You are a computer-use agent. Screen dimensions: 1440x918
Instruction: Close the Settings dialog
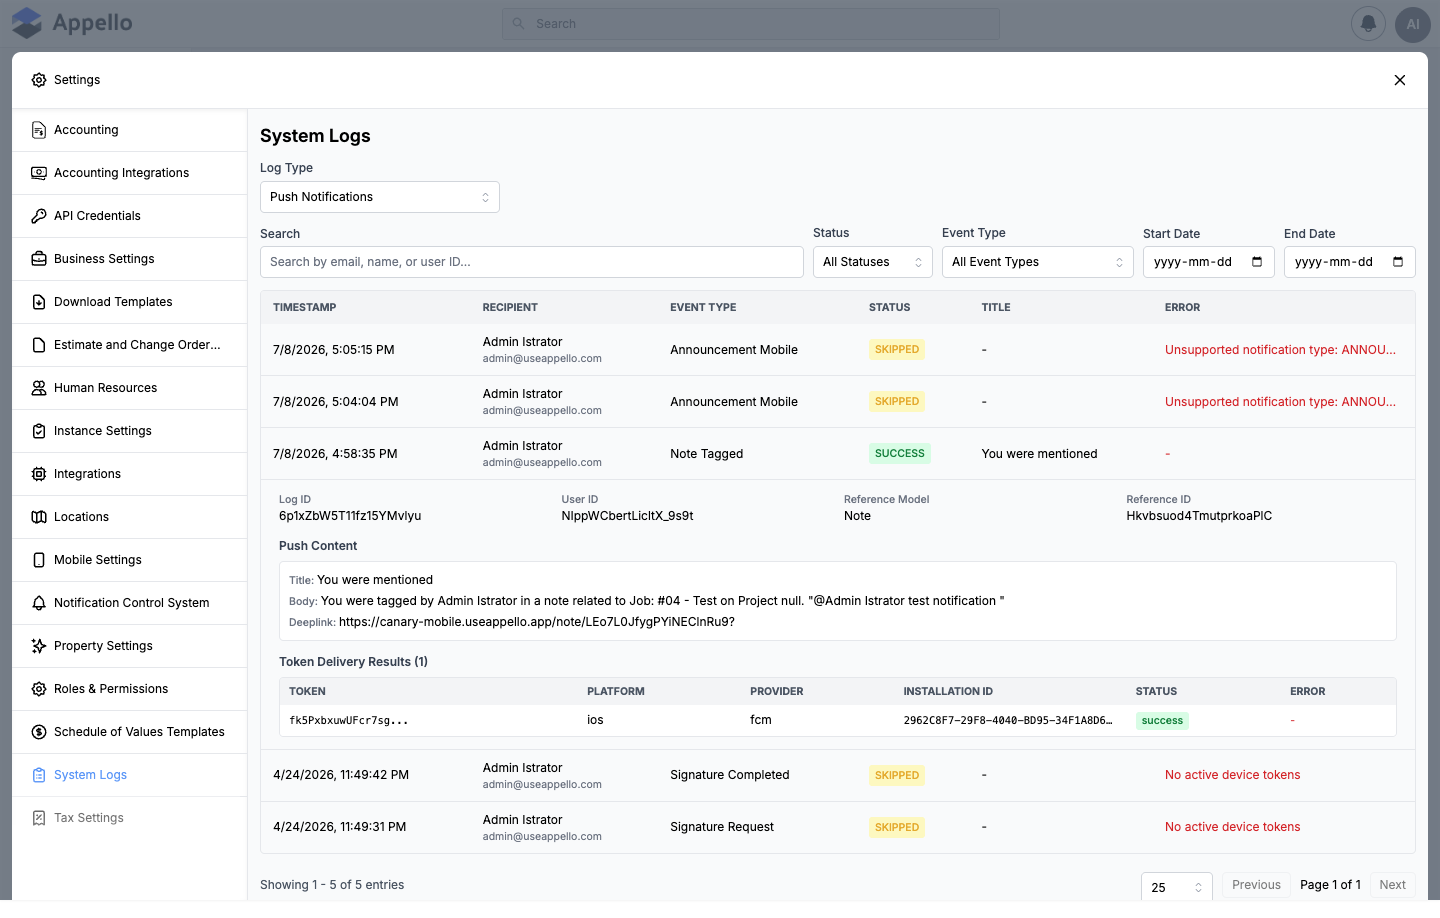click(x=1400, y=80)
